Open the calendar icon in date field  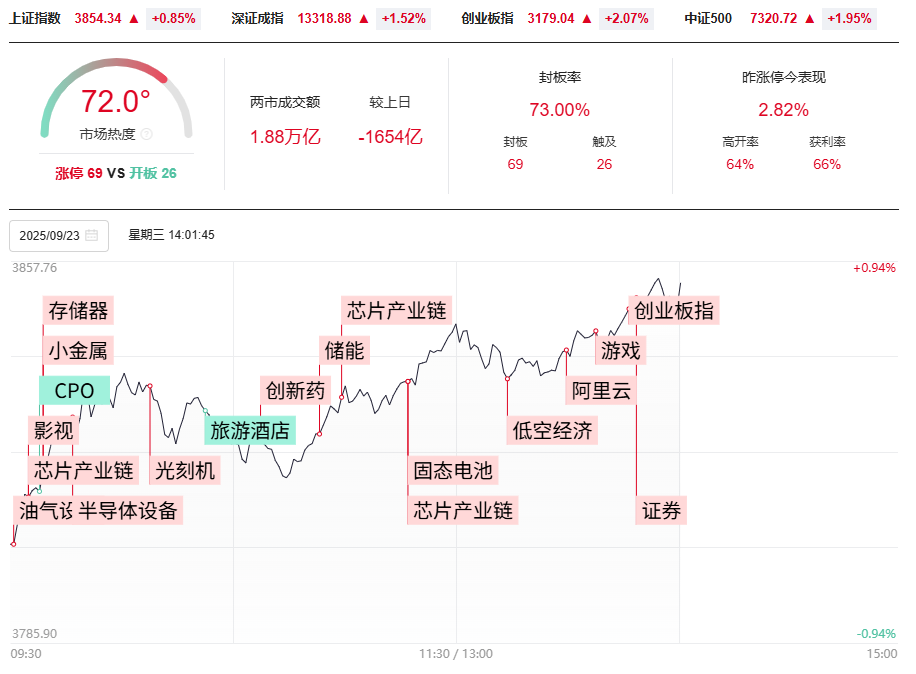(x=92, y=236)
